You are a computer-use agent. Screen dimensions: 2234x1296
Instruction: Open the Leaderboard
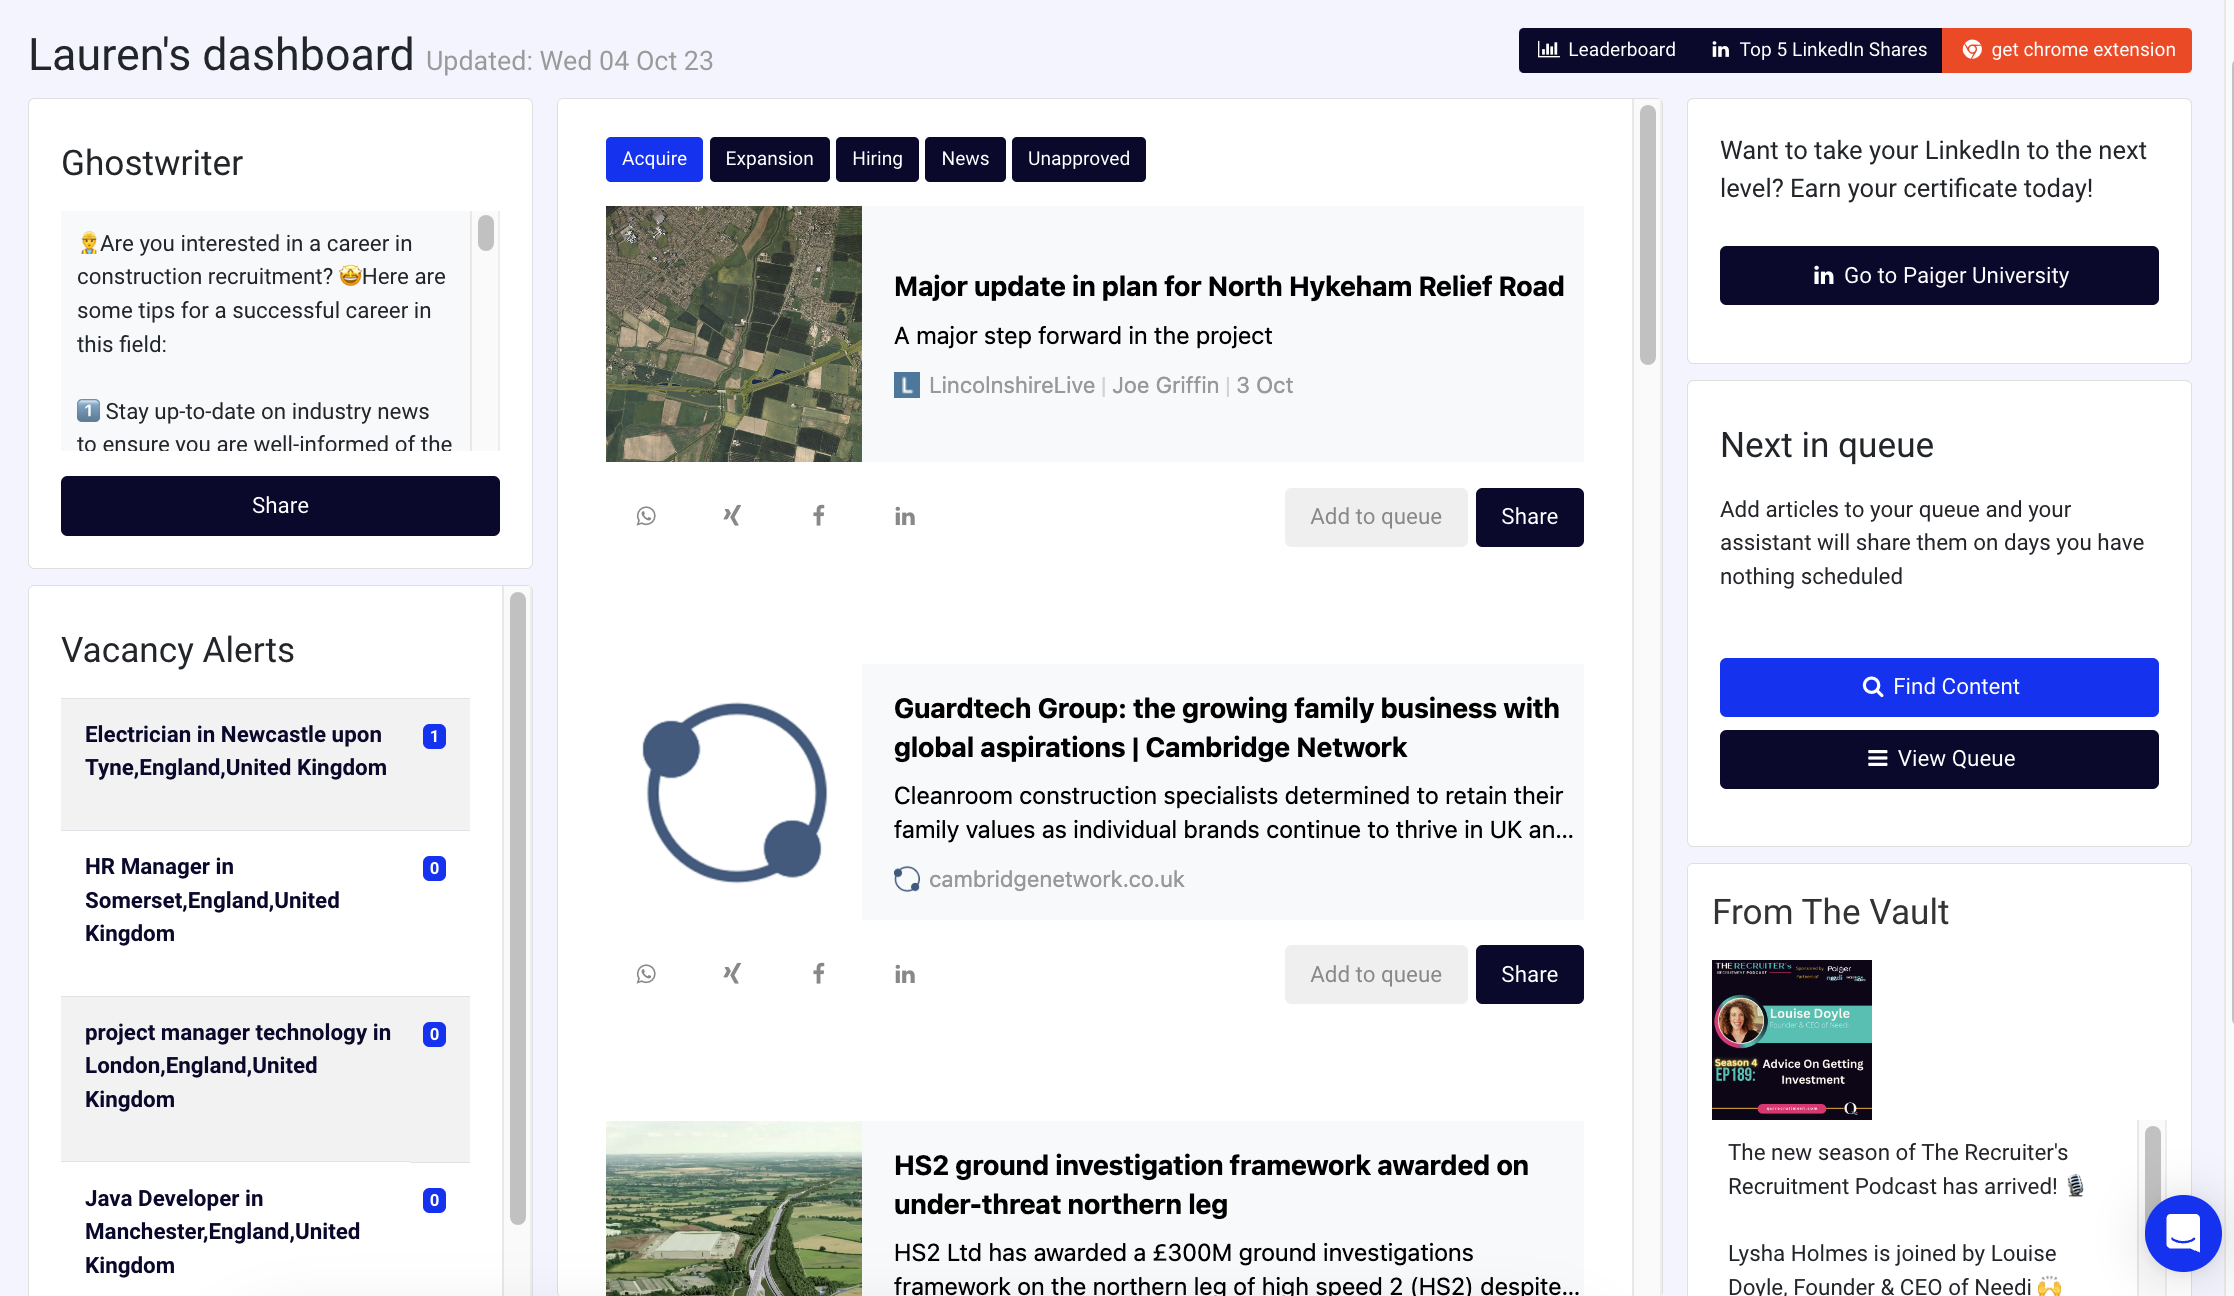coord(1606,50)
